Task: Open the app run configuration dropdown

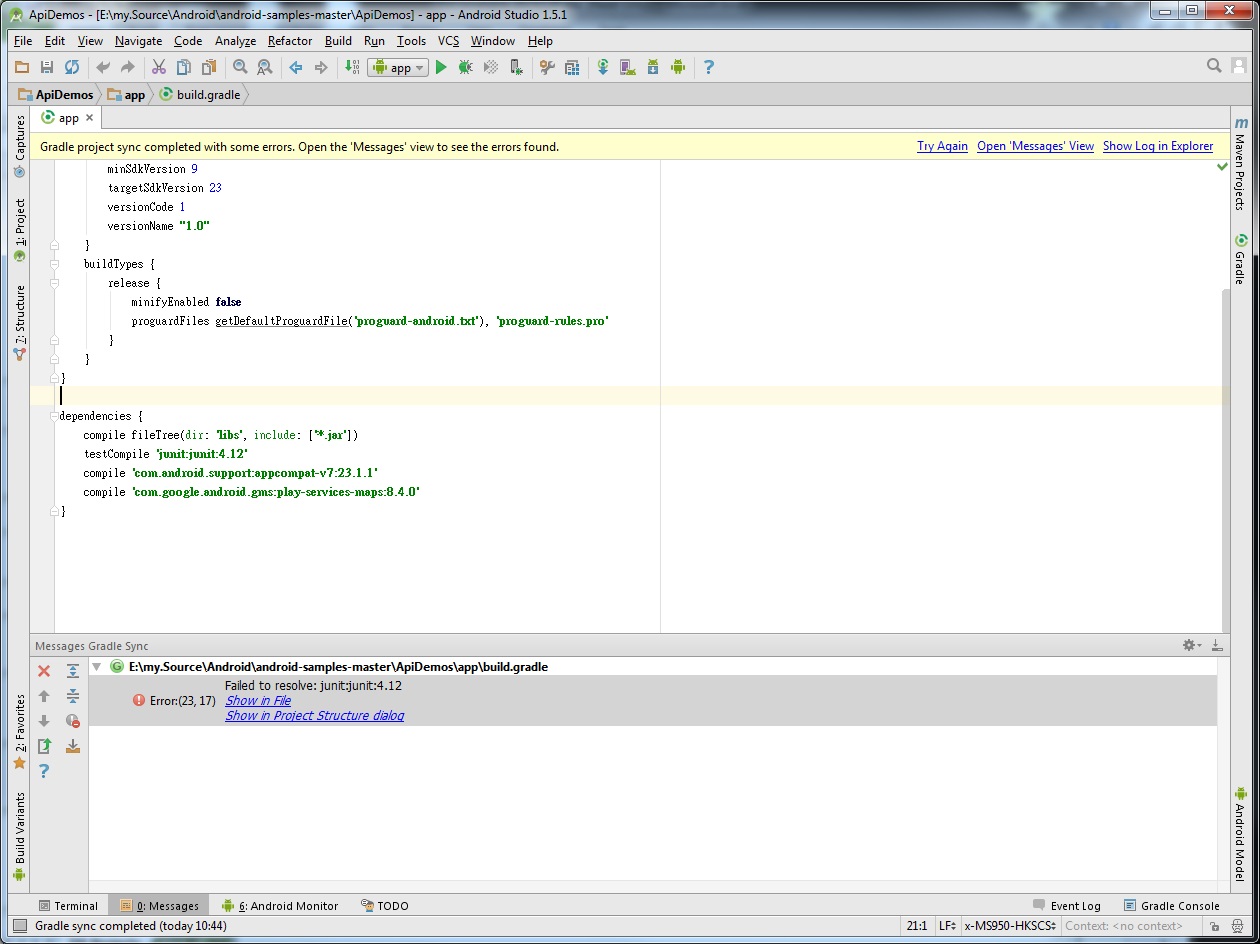Action: tap(398, 67)
